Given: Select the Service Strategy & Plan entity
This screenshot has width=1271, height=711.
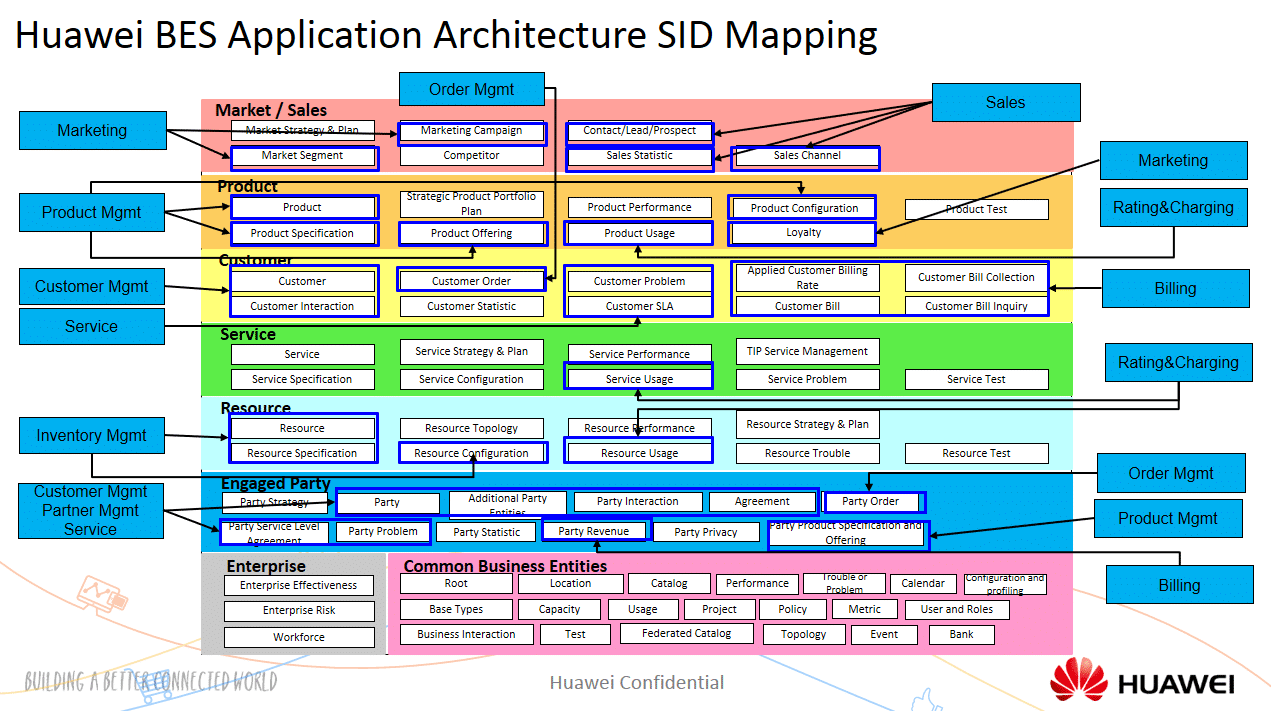Looking at the screenshot, I should coord(472,352).
